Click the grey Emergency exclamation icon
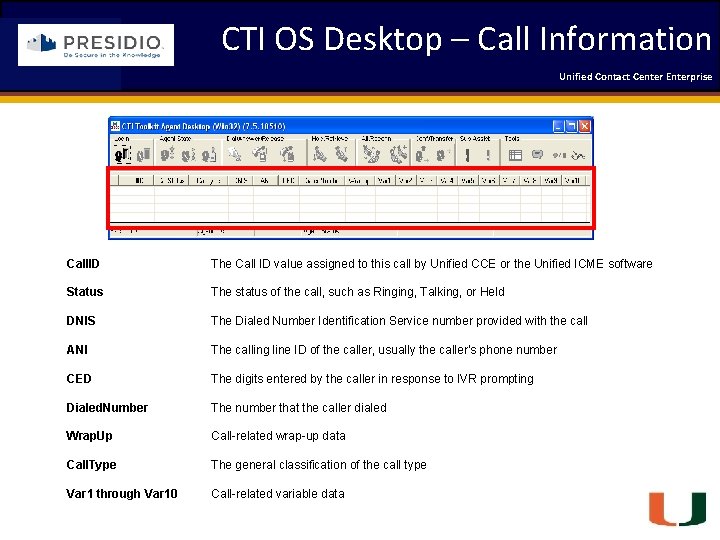 pos(488,155)
